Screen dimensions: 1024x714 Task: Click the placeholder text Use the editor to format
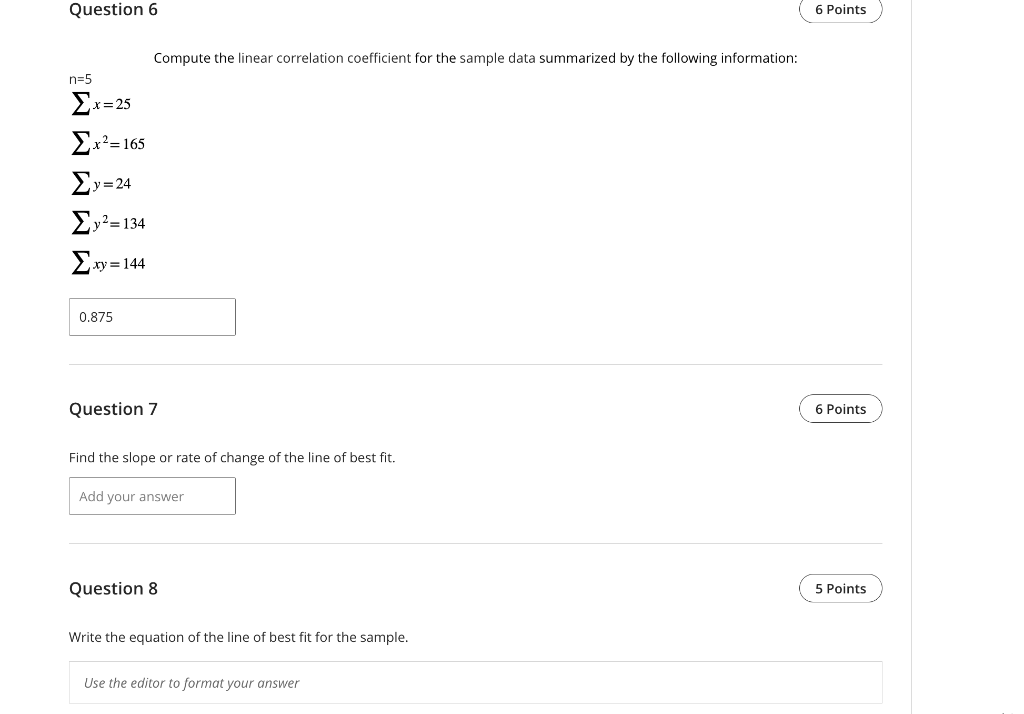[192, 682]
